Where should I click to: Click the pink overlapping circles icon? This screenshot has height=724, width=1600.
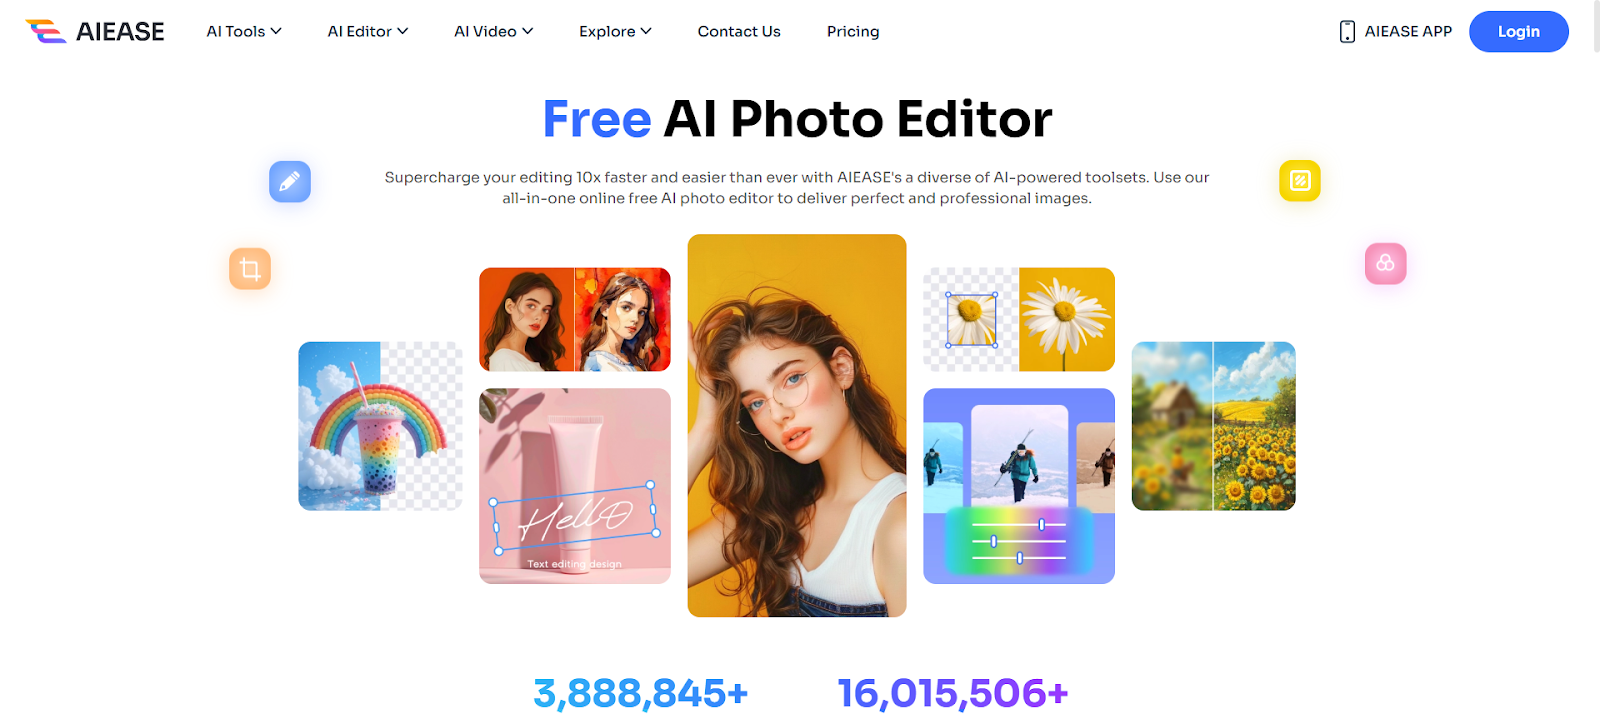click(1386, 264)
